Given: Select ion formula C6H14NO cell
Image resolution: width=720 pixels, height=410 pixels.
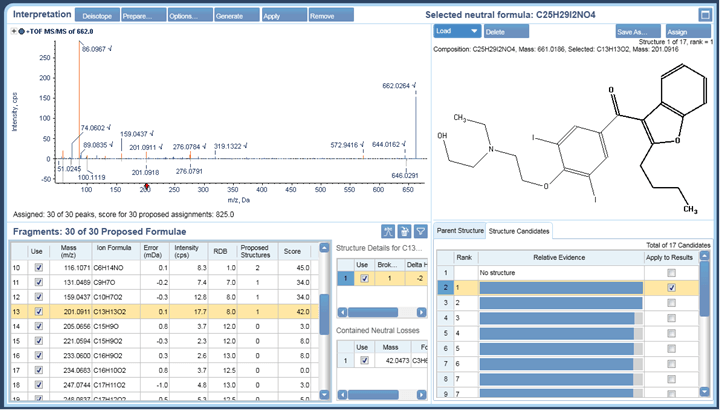Looking at the screenshot, I should pos(115,267).
